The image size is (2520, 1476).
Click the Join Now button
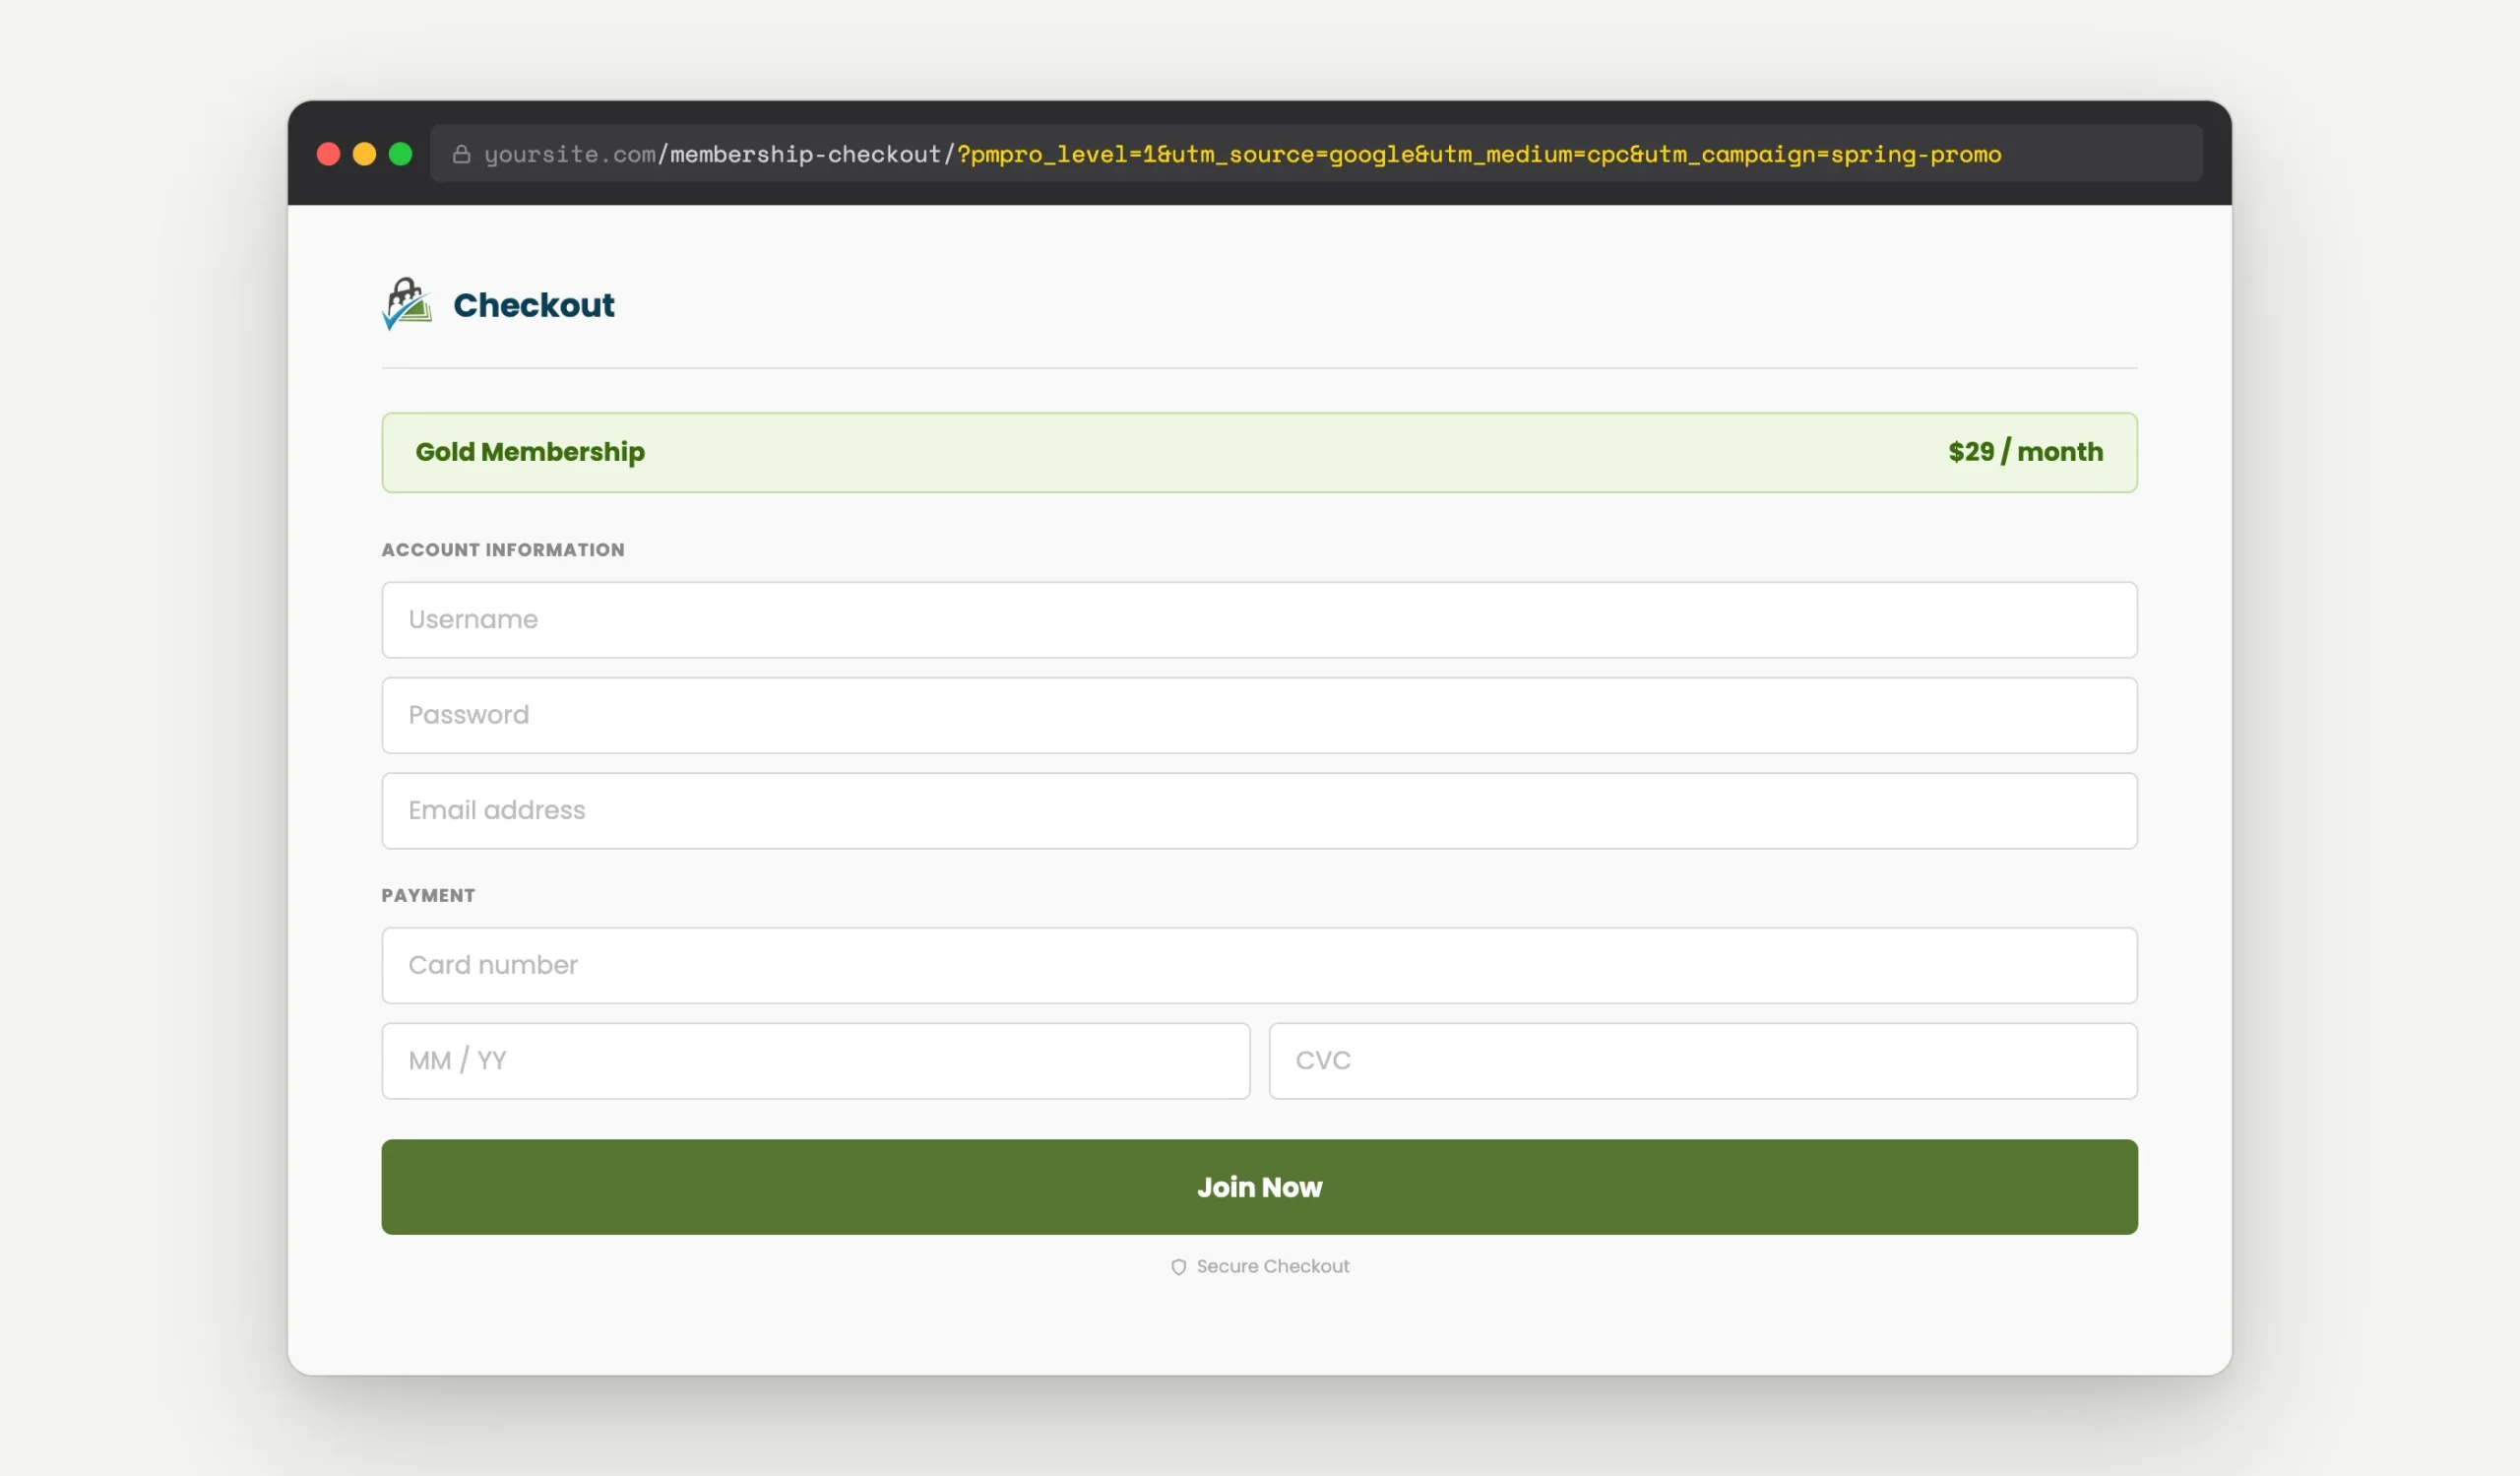(1258, 1187)
